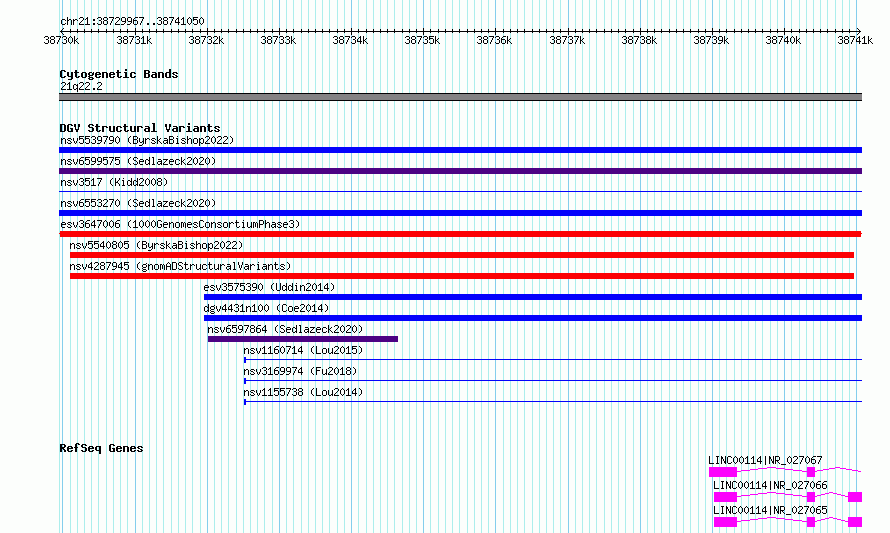Click the RefSeq Genes track heading

[101, 448]
